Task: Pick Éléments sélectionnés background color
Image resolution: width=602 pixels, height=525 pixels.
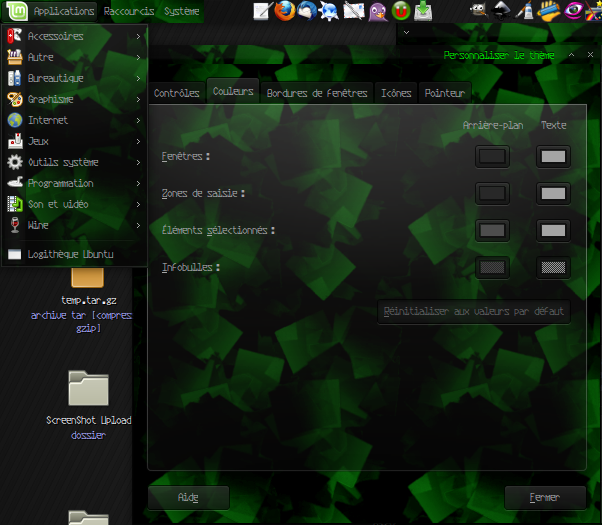Action: pos(492,230)
